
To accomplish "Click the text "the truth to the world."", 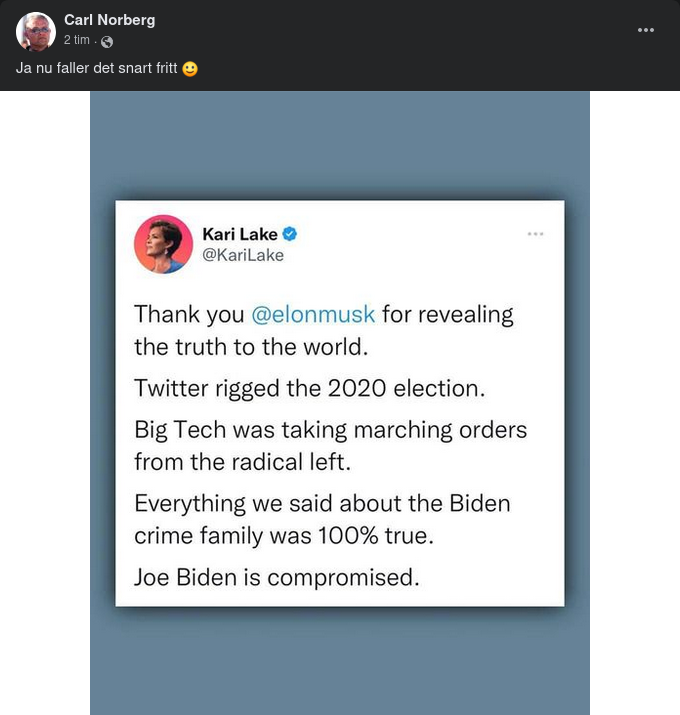I will point(252,347).
